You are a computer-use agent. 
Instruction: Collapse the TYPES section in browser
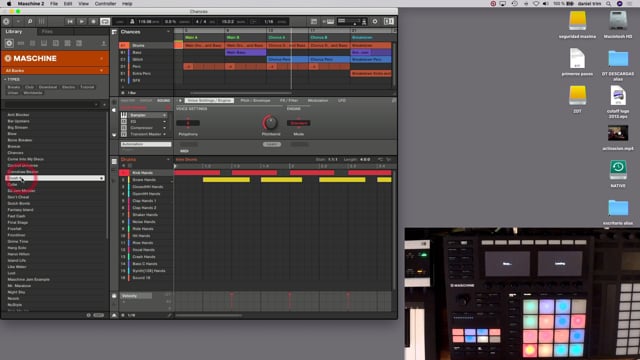5,79
